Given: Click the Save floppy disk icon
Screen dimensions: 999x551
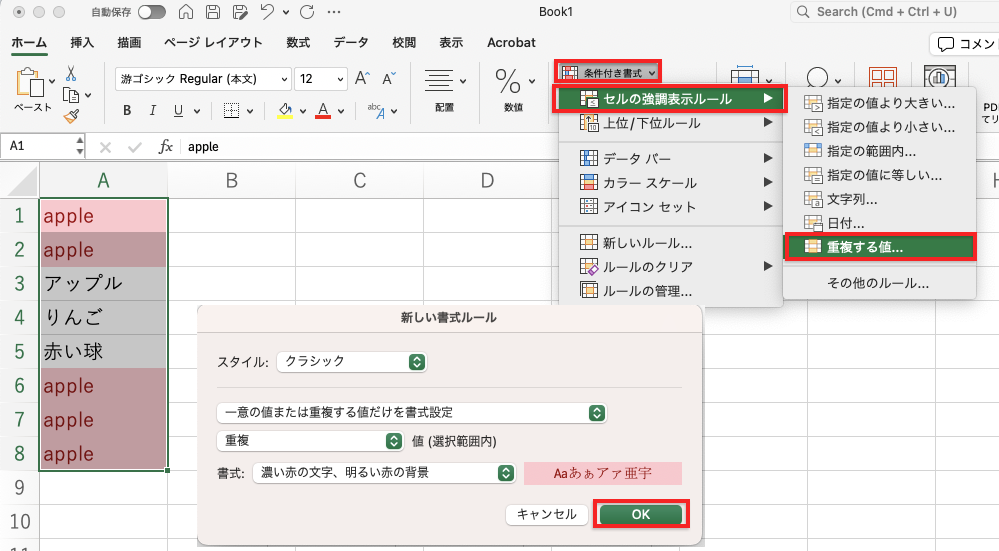Looking at the screenshot, I should coord(213,12).
